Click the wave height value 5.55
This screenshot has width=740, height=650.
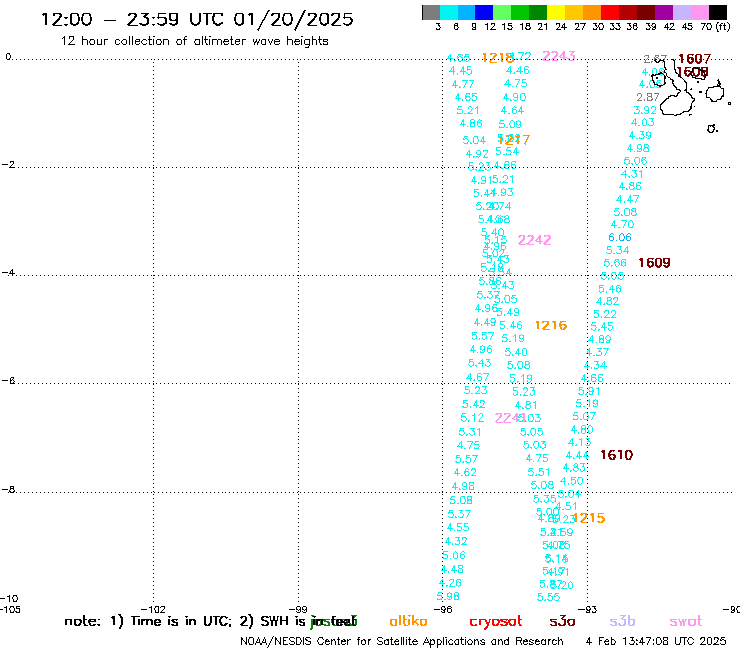tap(548, 597)
